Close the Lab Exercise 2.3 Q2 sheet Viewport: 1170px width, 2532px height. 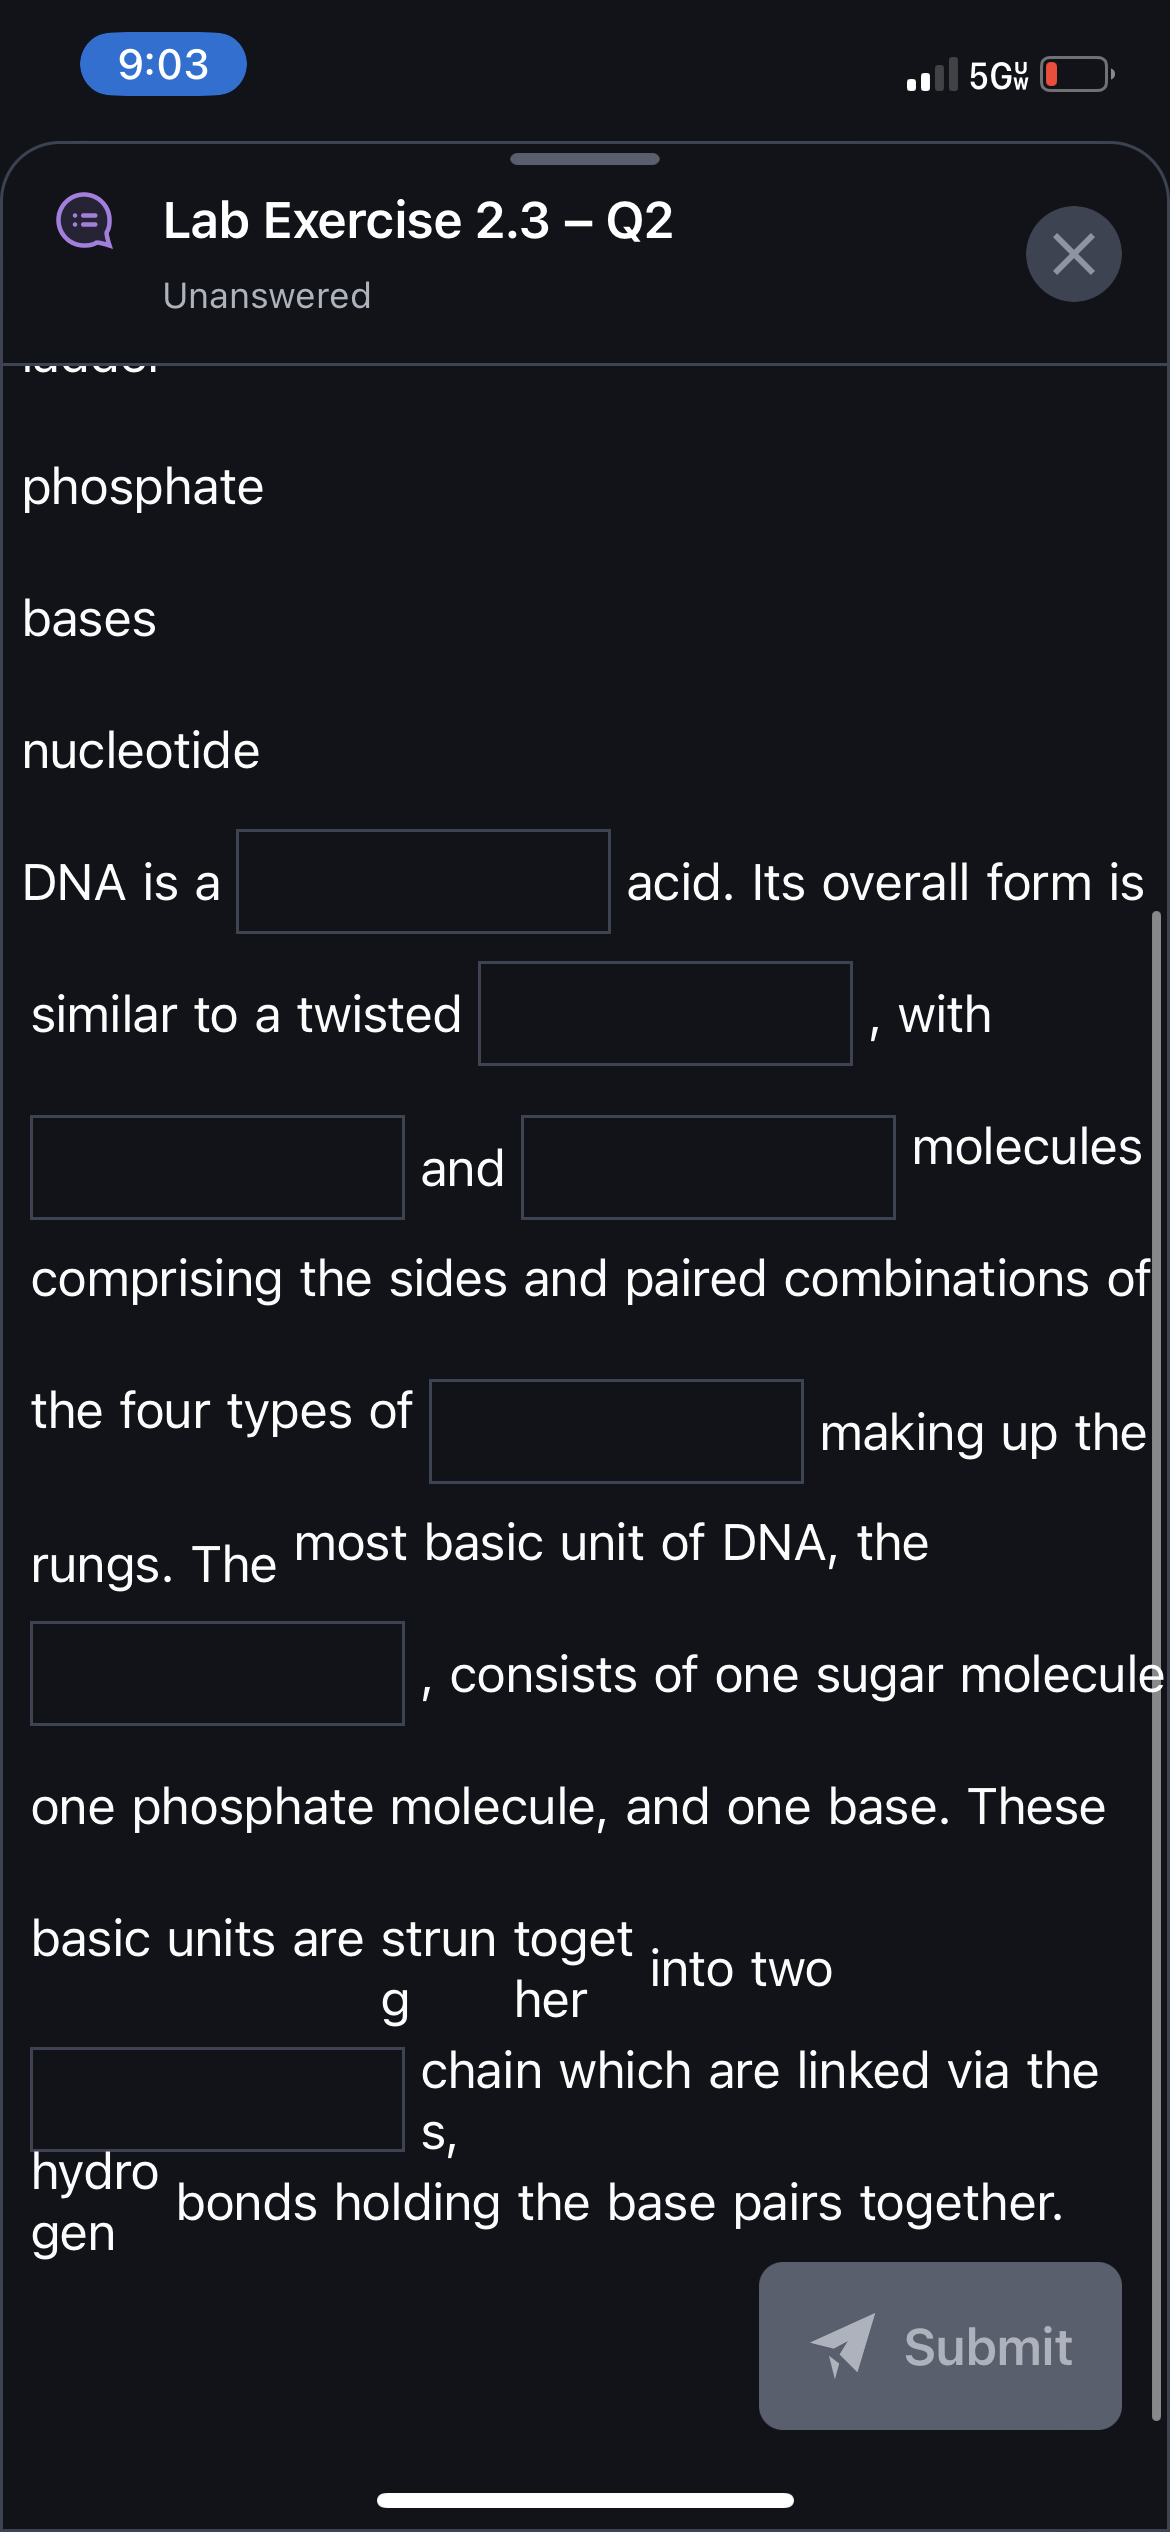[1073, 254]
